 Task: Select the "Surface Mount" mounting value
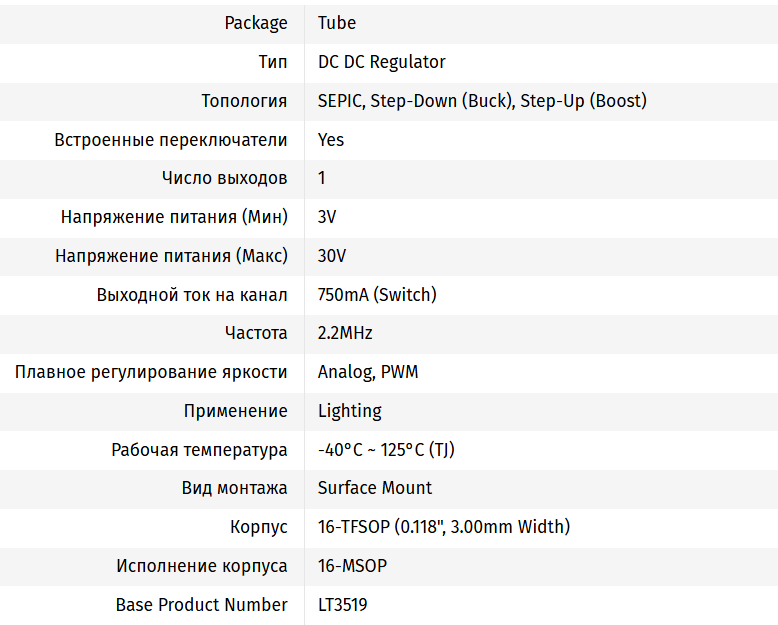[375, 488]
